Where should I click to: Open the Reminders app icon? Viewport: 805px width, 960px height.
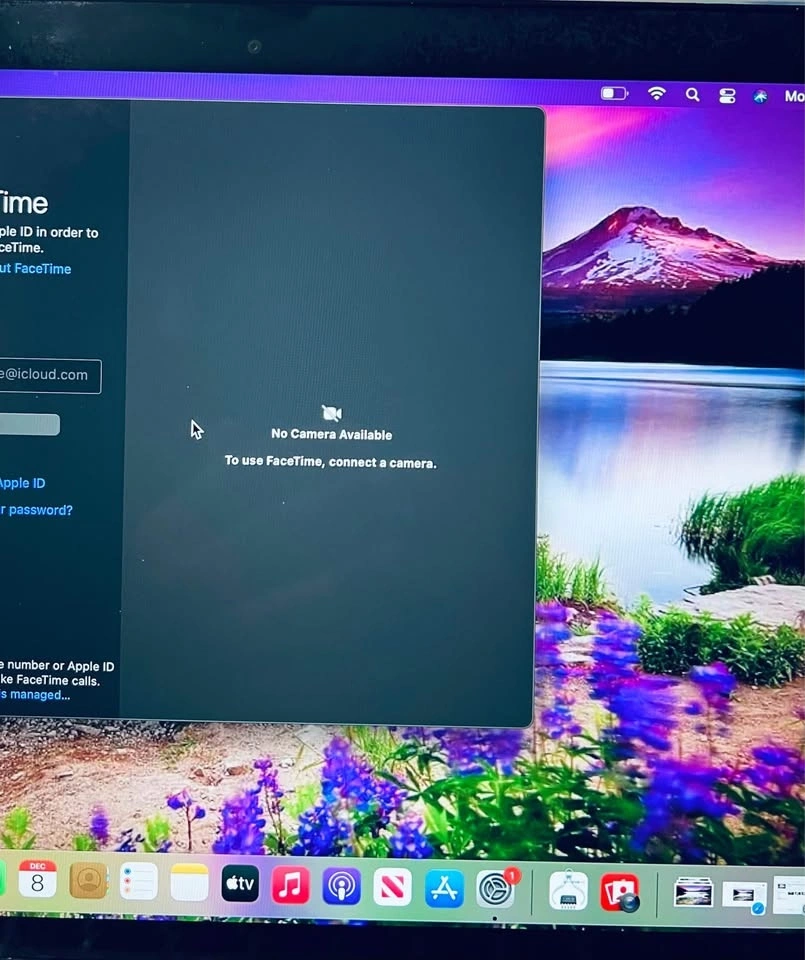coord(138,883)
